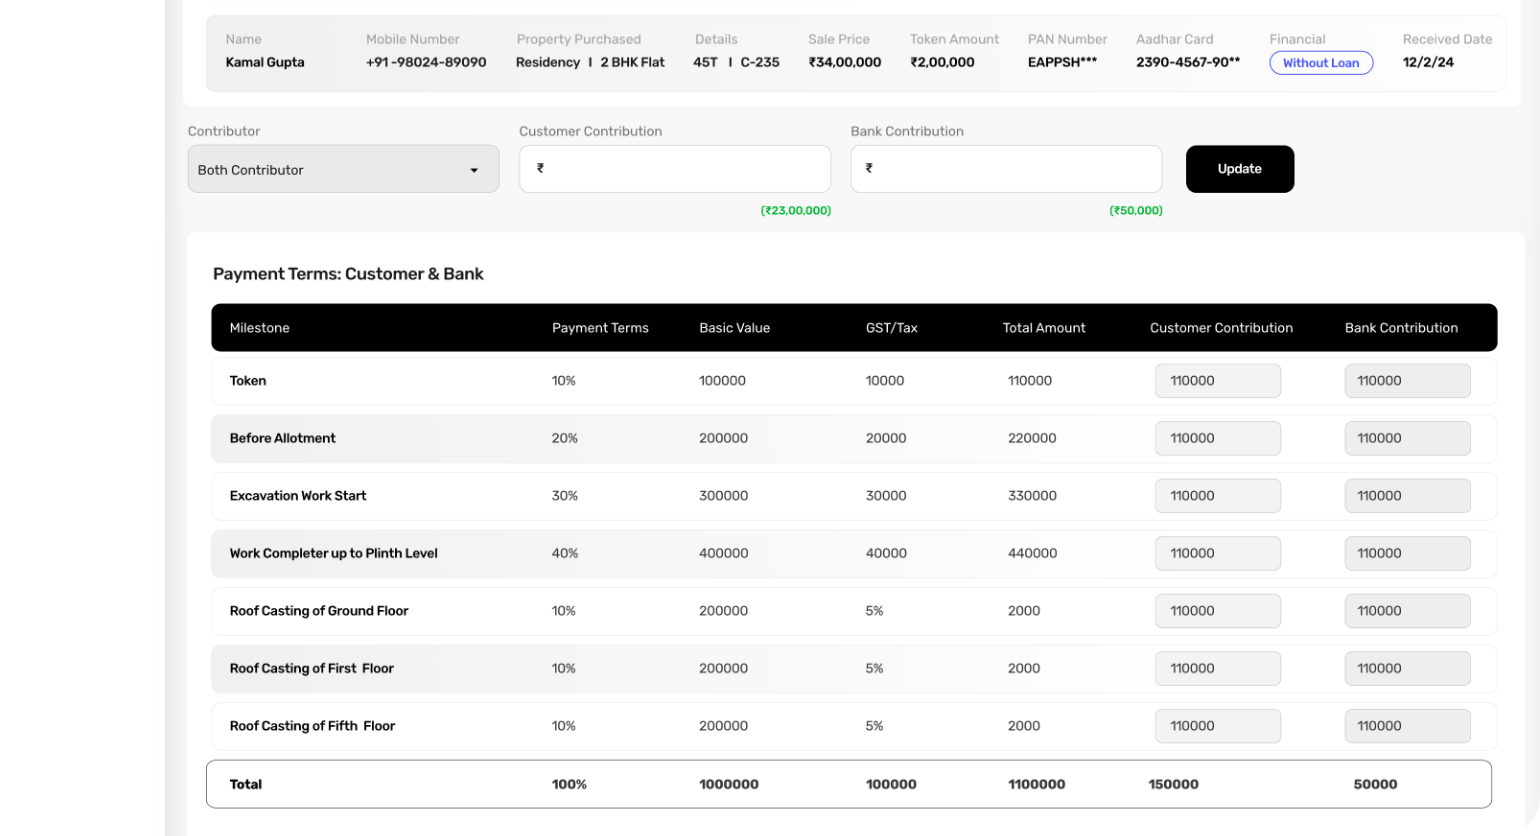
Task: Click the Kamal Gupta customer name
Action: point(265,62)
